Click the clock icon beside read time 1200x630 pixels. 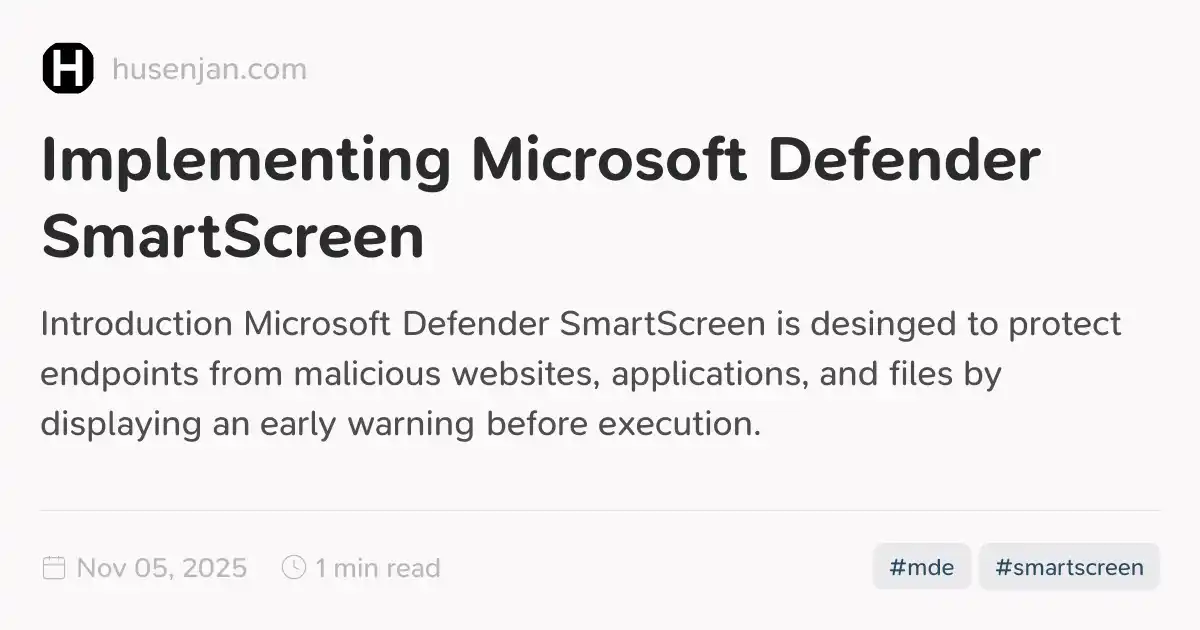pyautogui.click(x=294, y=568)
